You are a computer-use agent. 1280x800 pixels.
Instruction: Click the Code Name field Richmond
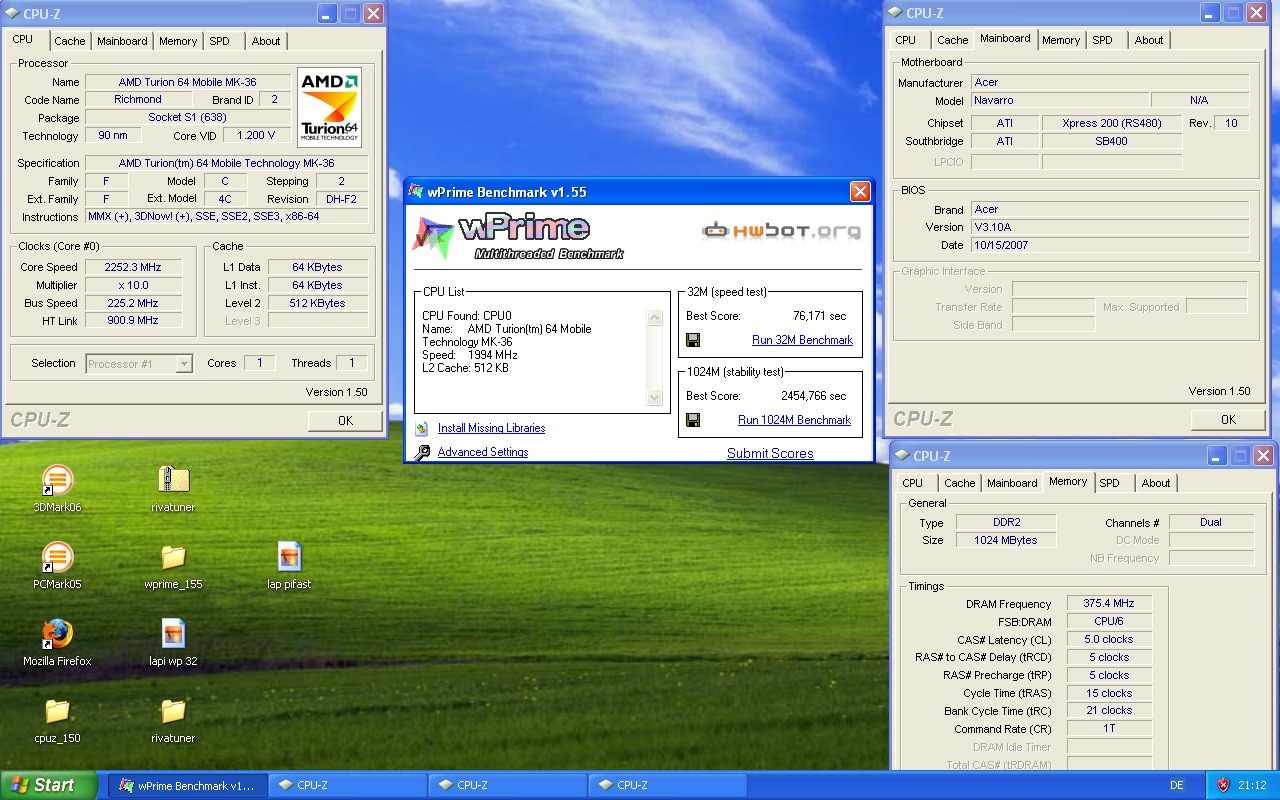tap(138, 99)
